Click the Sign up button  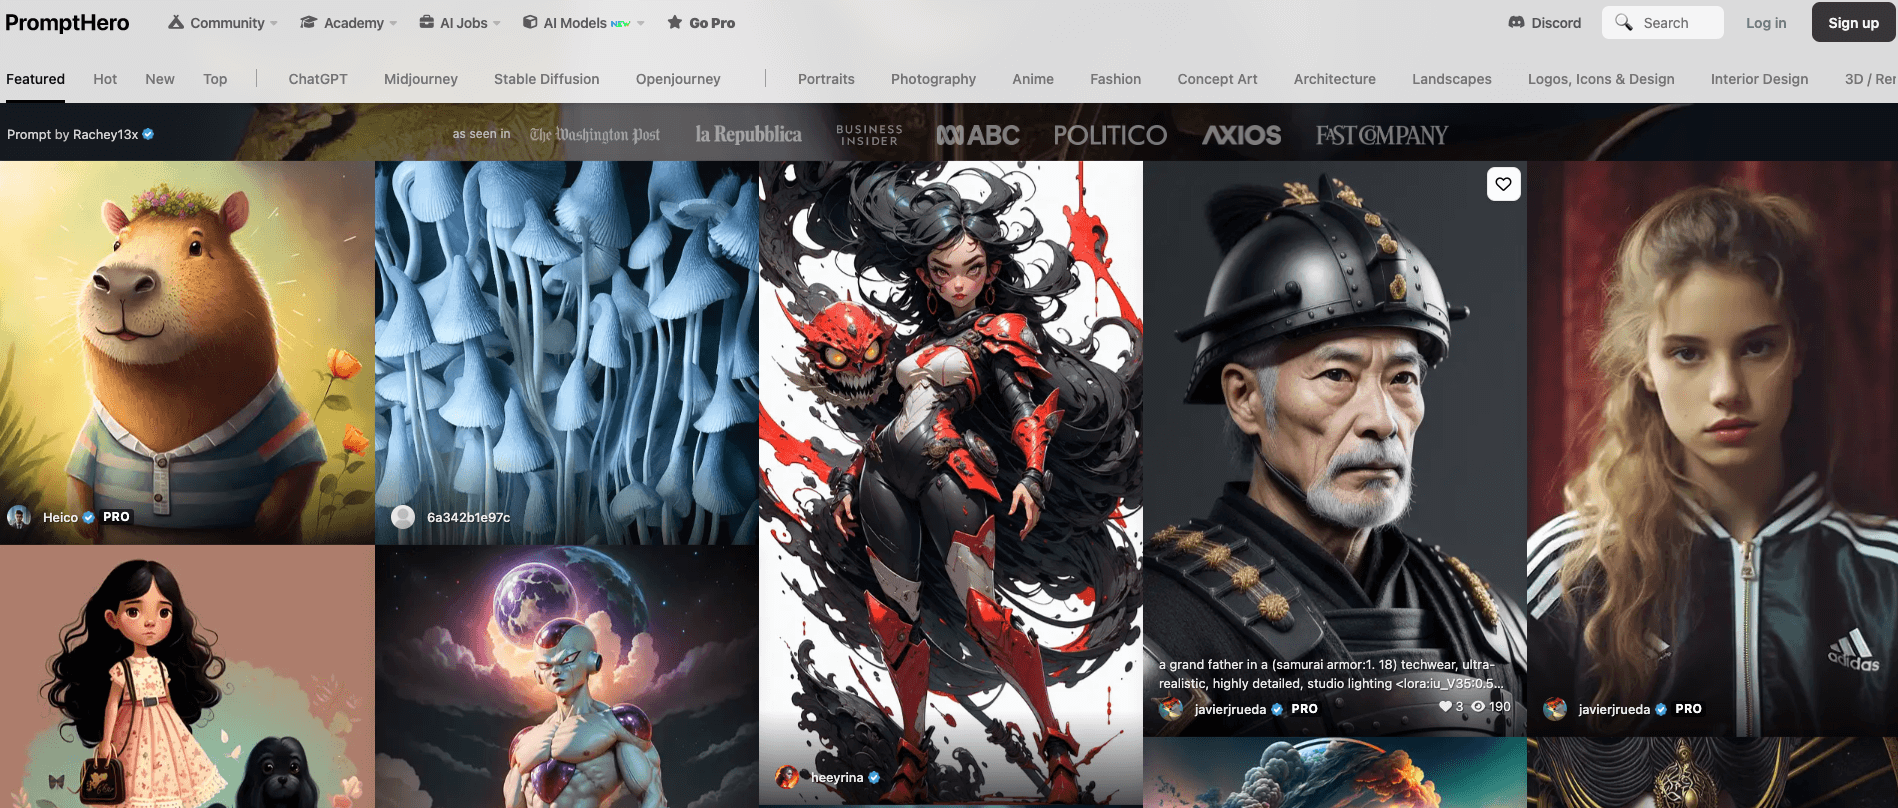(x=1853, y=23)
